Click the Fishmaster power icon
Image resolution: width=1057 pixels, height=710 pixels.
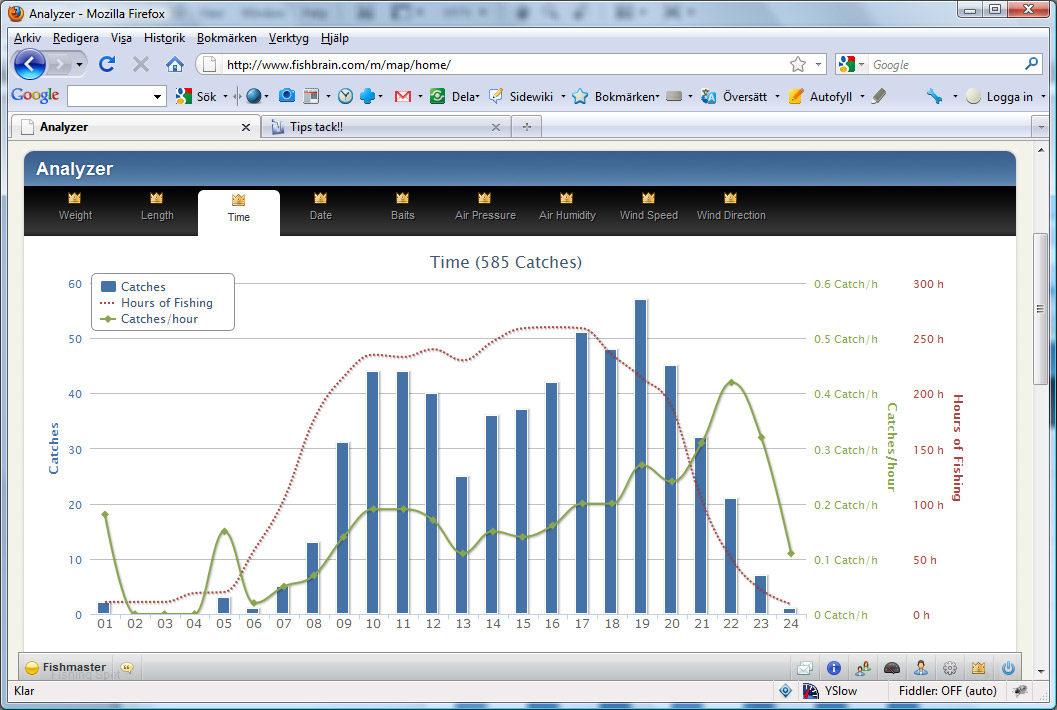tap(1008, 668)
